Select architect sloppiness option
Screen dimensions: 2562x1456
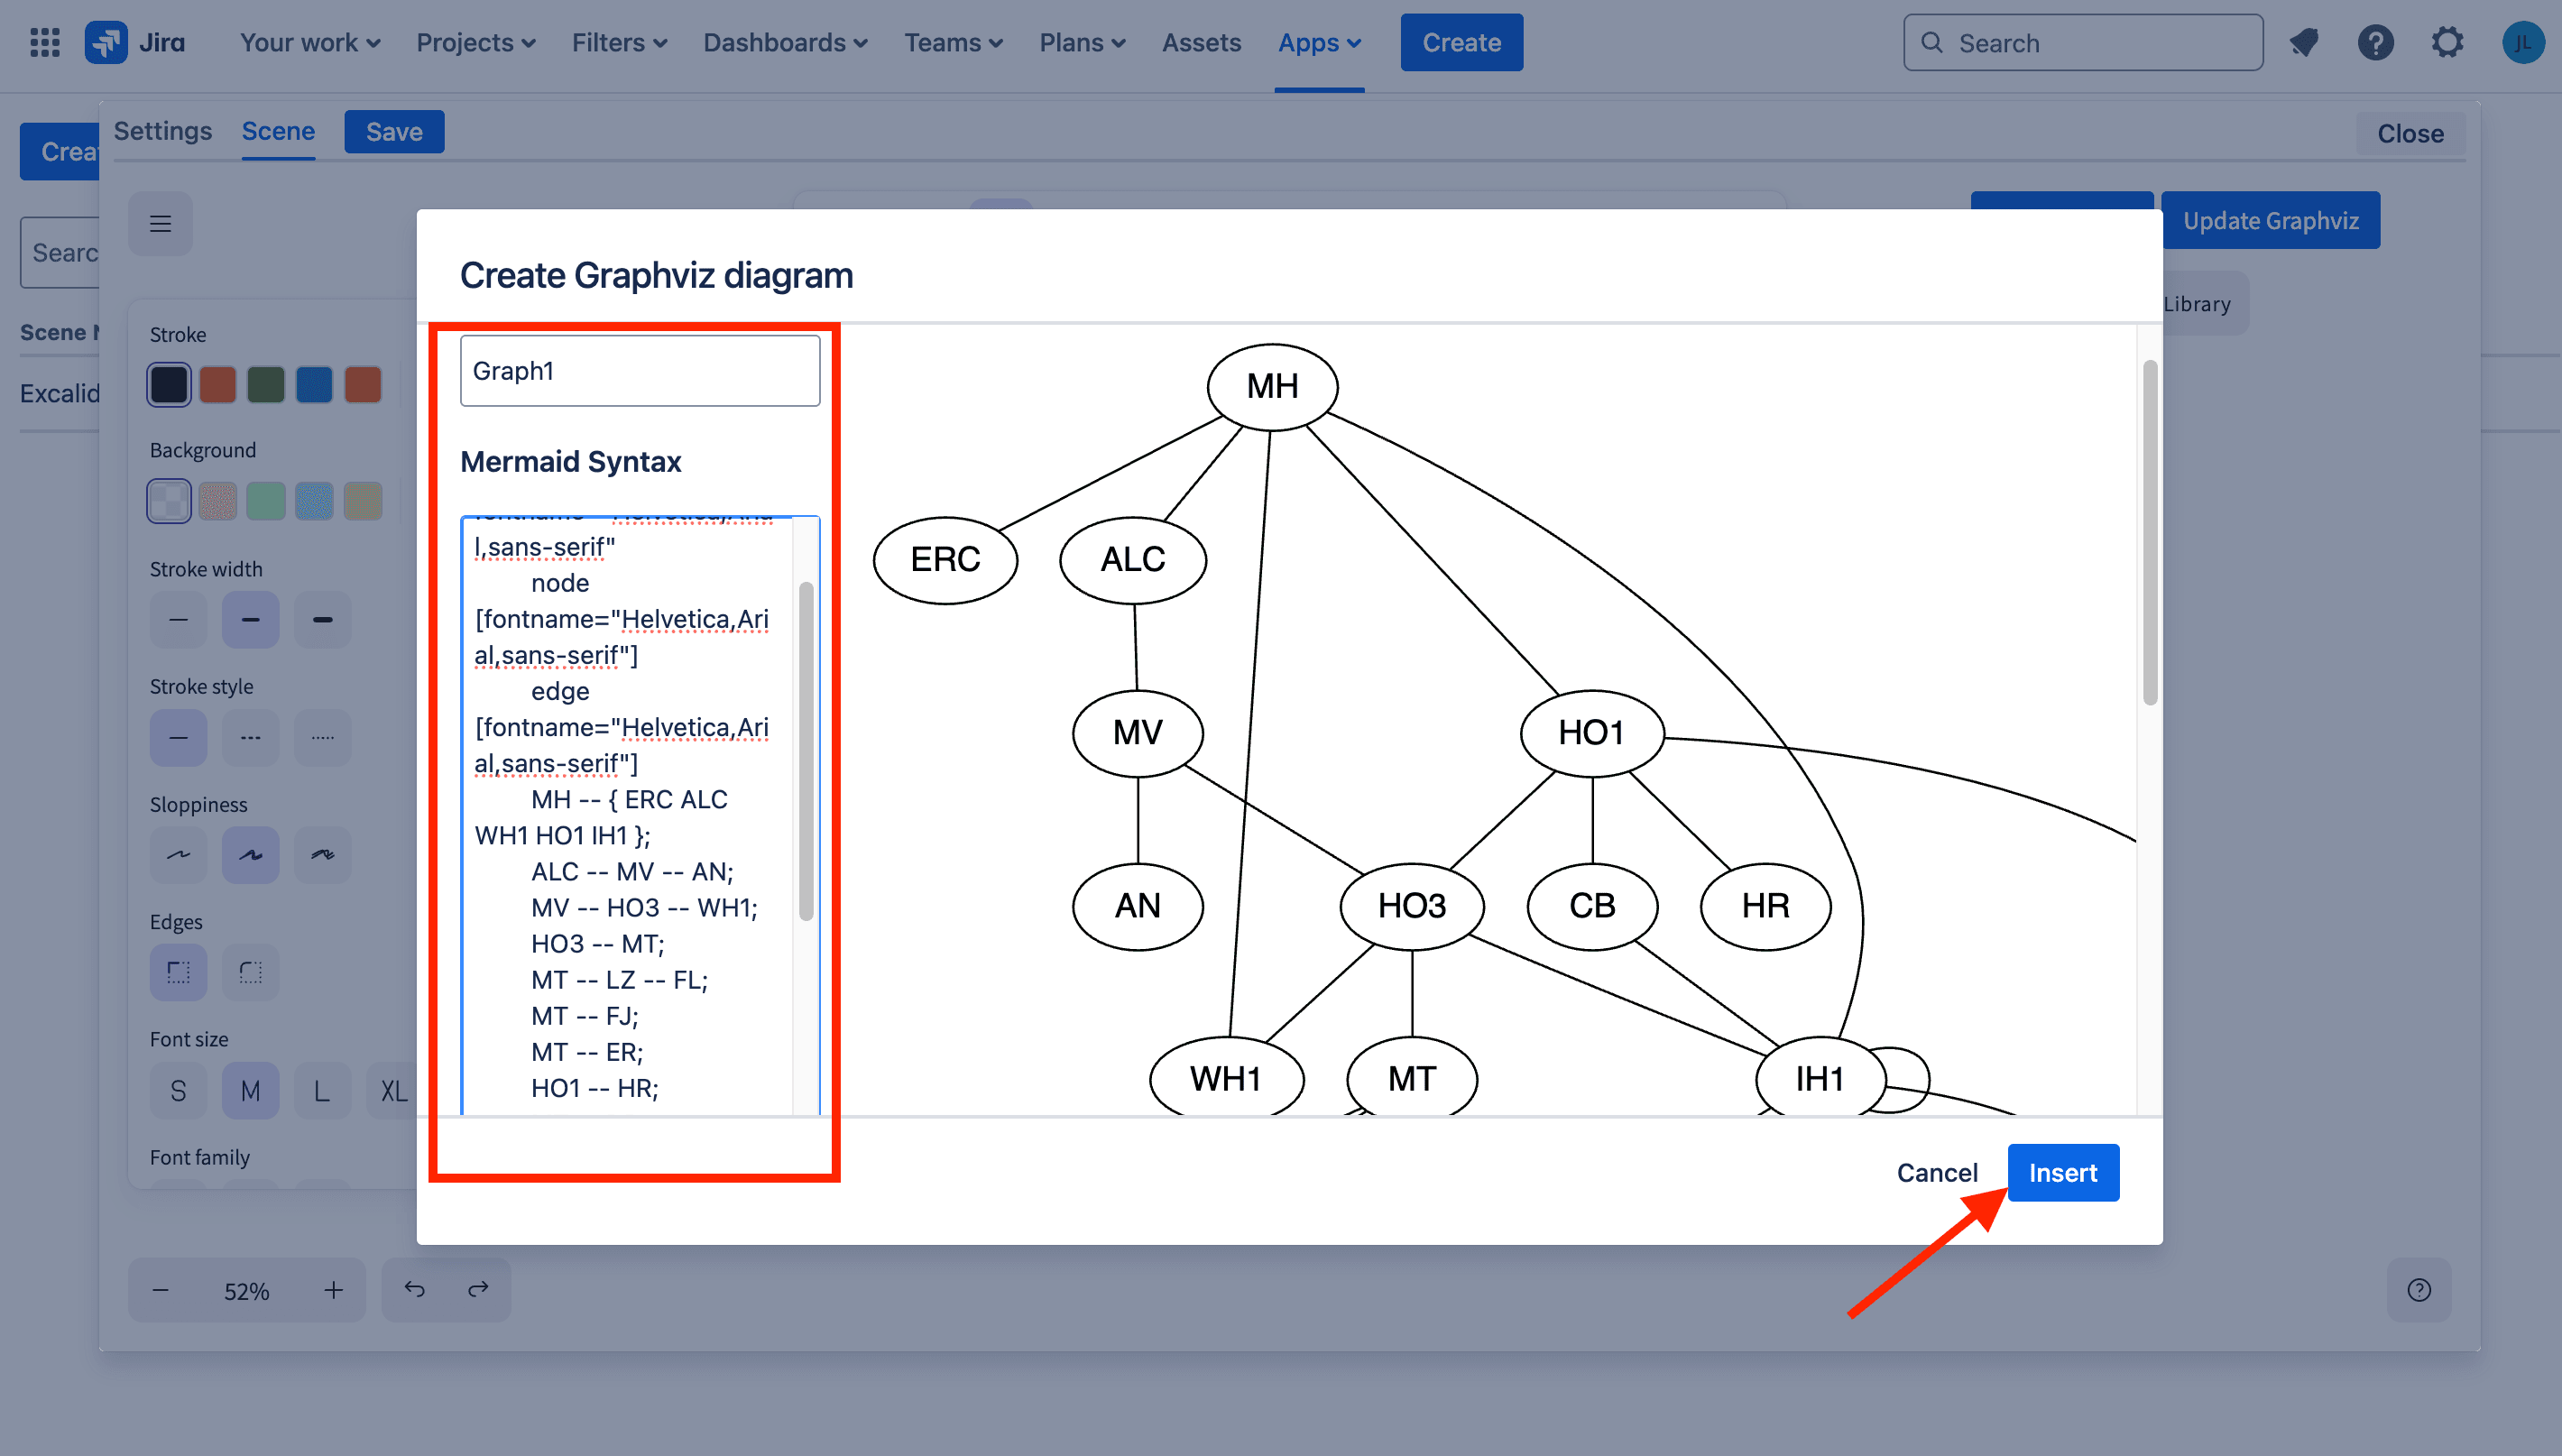coord(179,855)
